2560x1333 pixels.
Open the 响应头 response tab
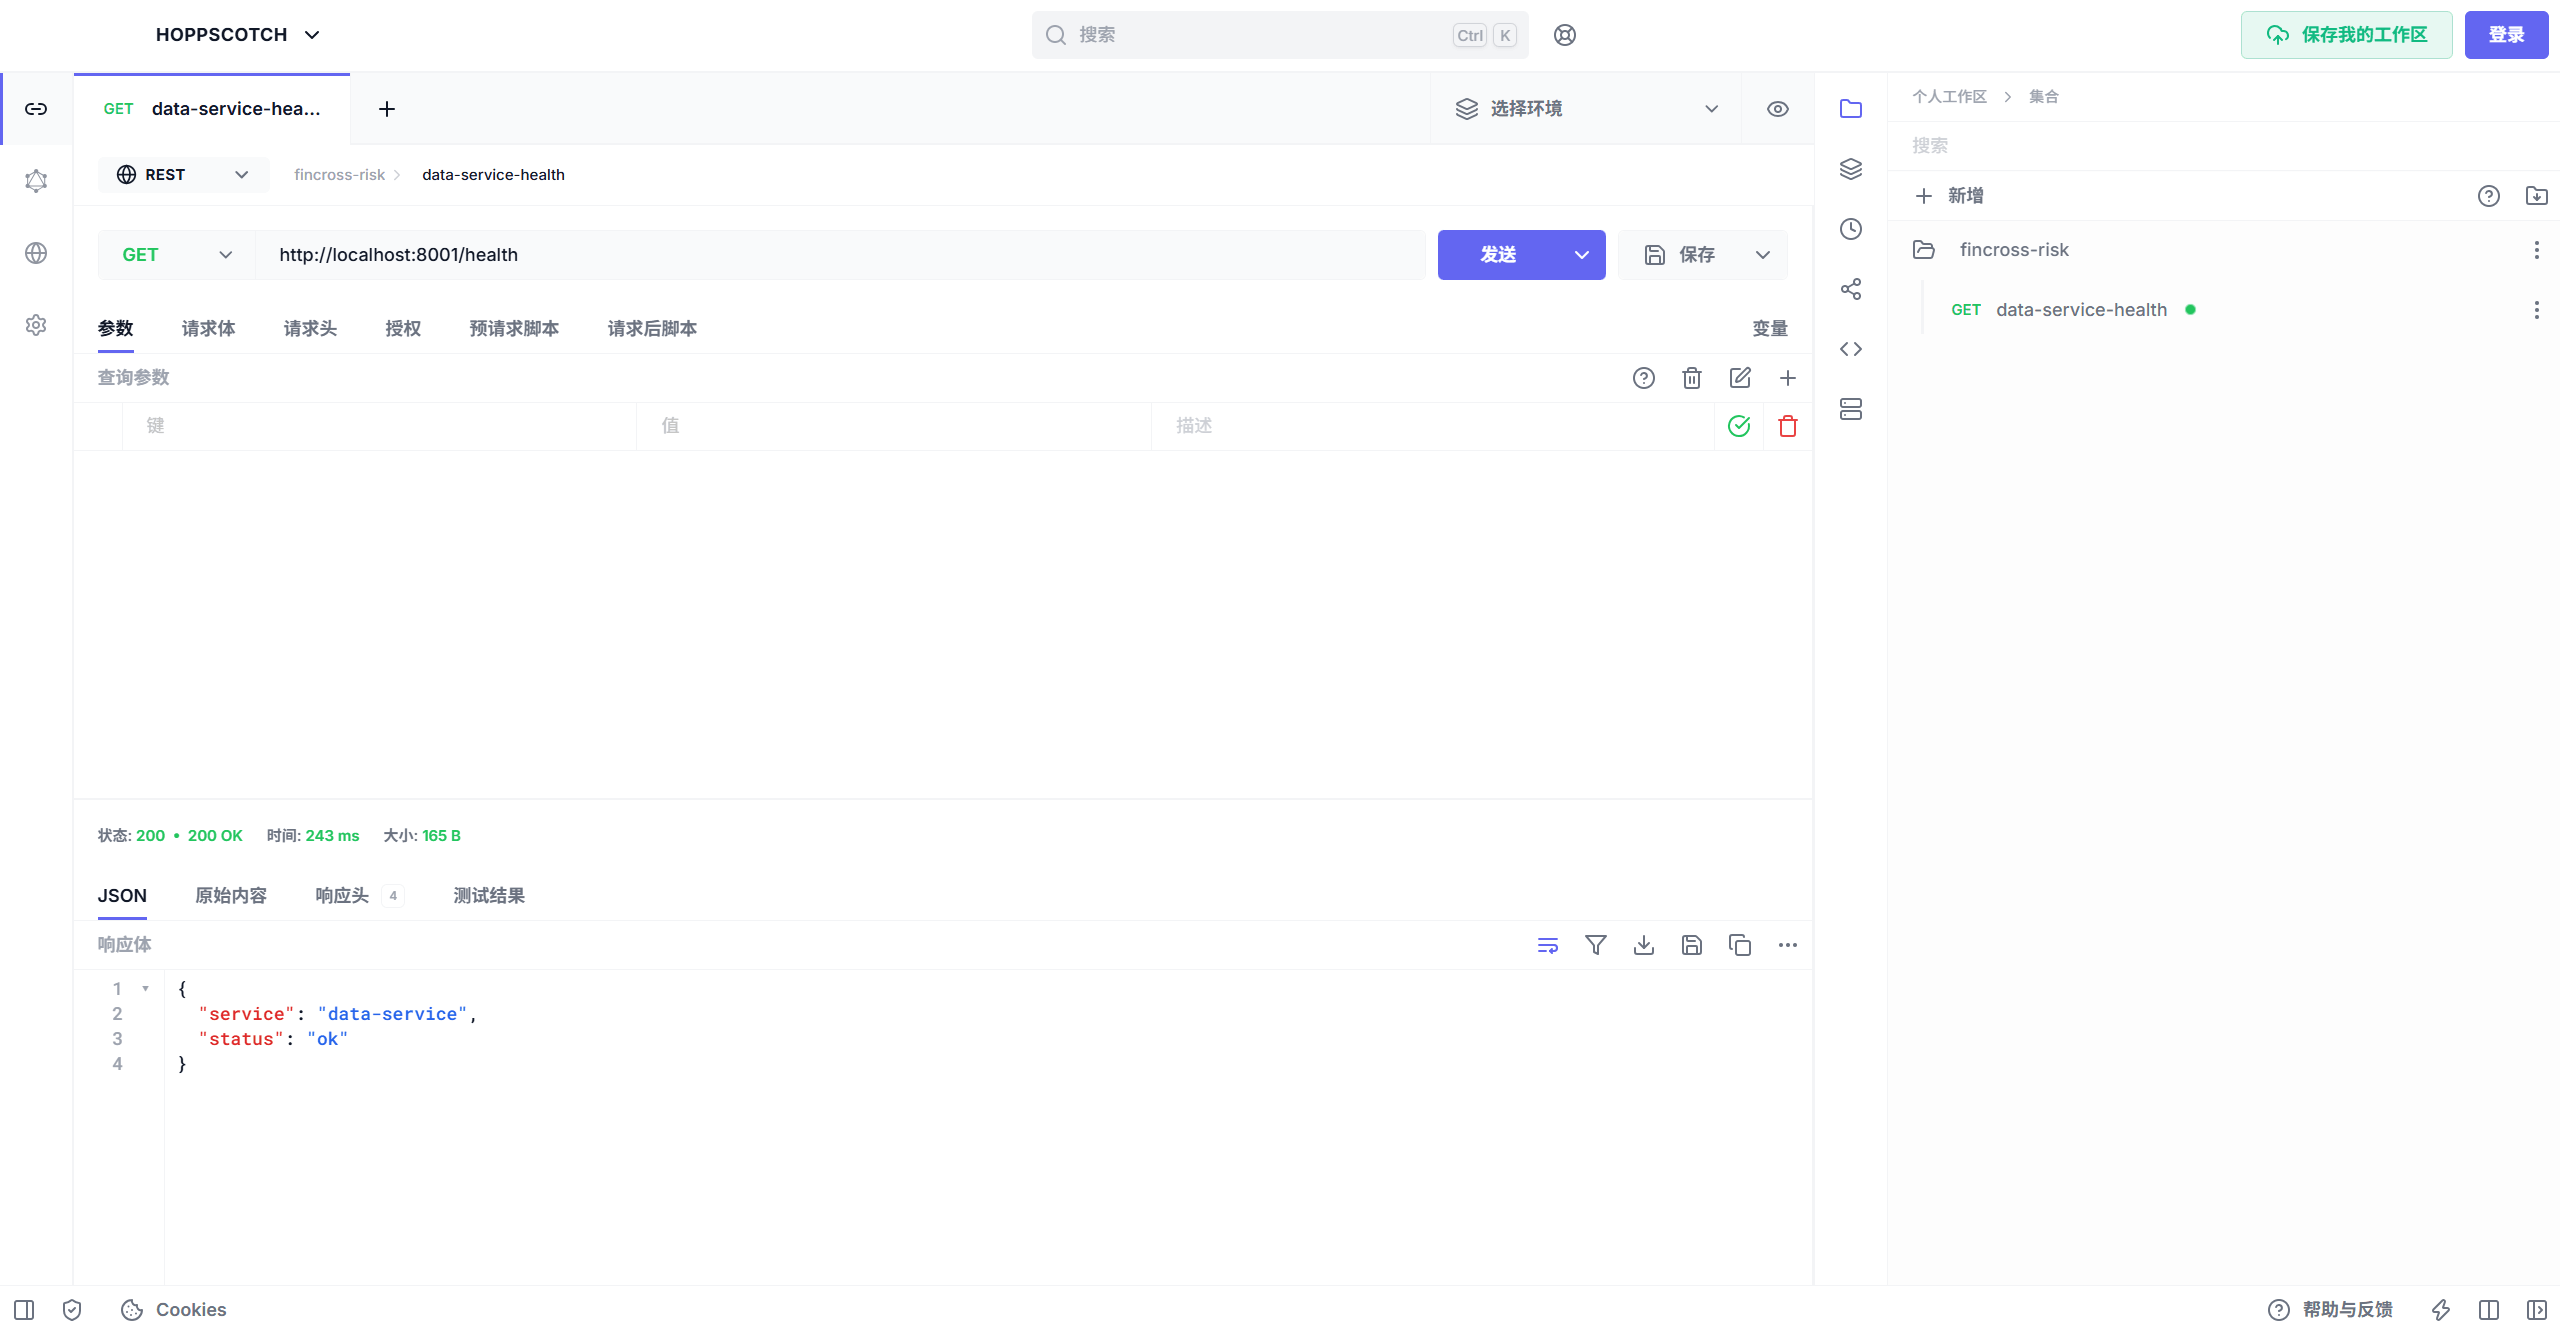pyautogui.click(x=358, y=896)
